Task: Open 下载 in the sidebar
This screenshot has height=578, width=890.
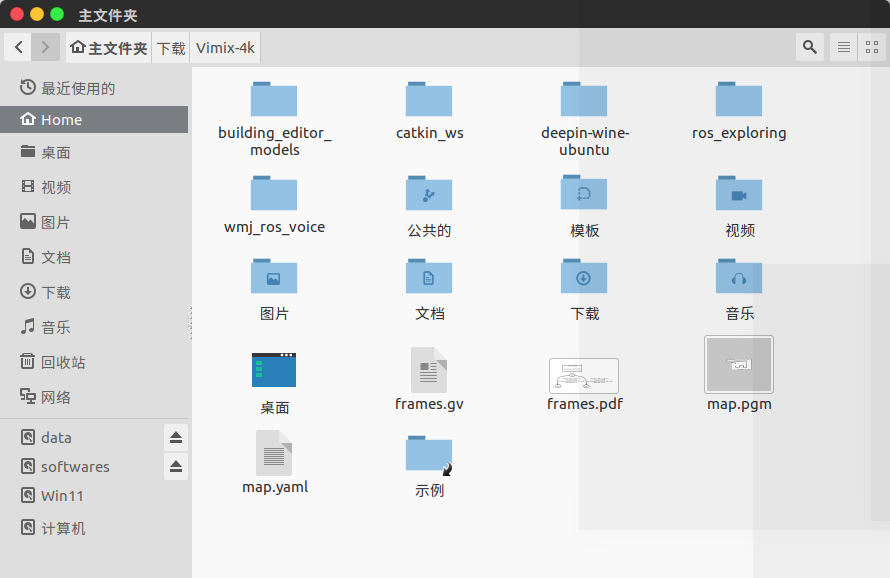Action: (x=94, y=292)
